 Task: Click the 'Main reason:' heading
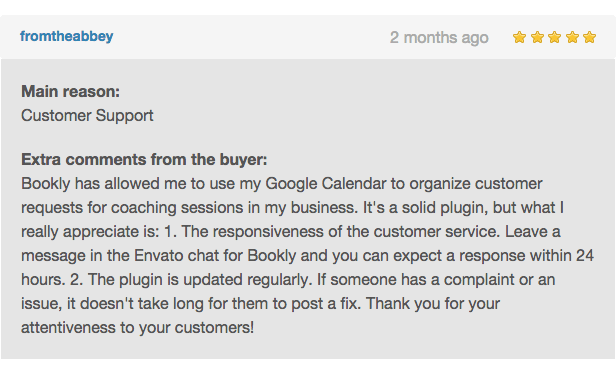(70, 92)
